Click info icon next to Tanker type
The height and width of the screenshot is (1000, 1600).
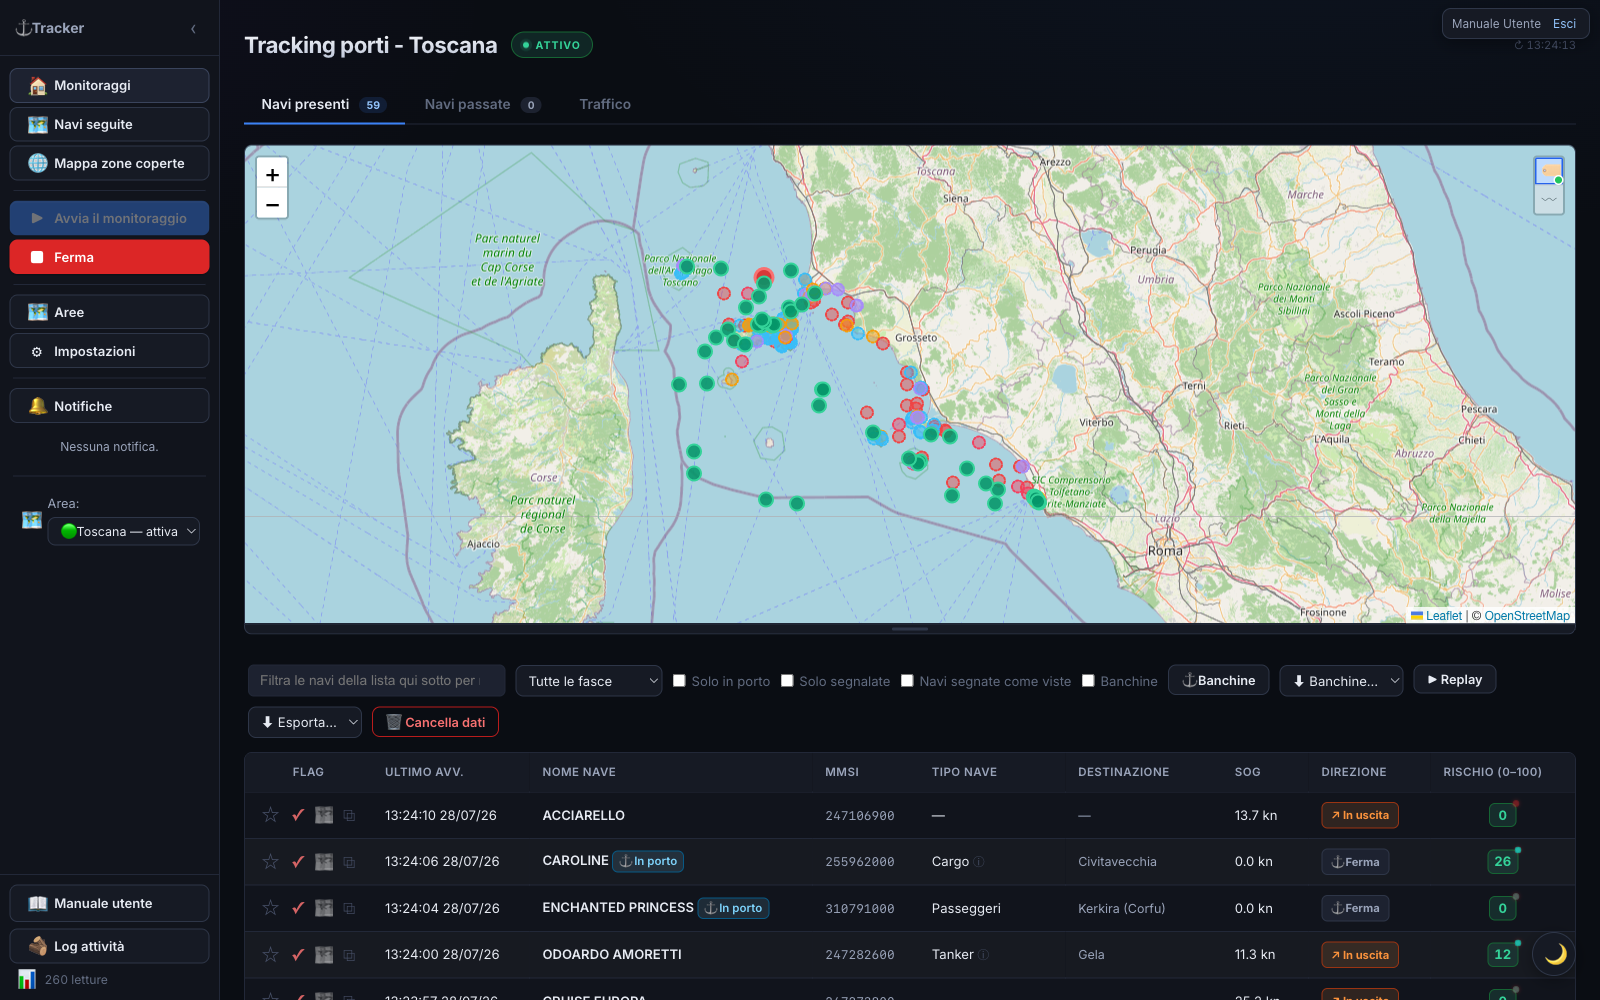tap(984, 955)
